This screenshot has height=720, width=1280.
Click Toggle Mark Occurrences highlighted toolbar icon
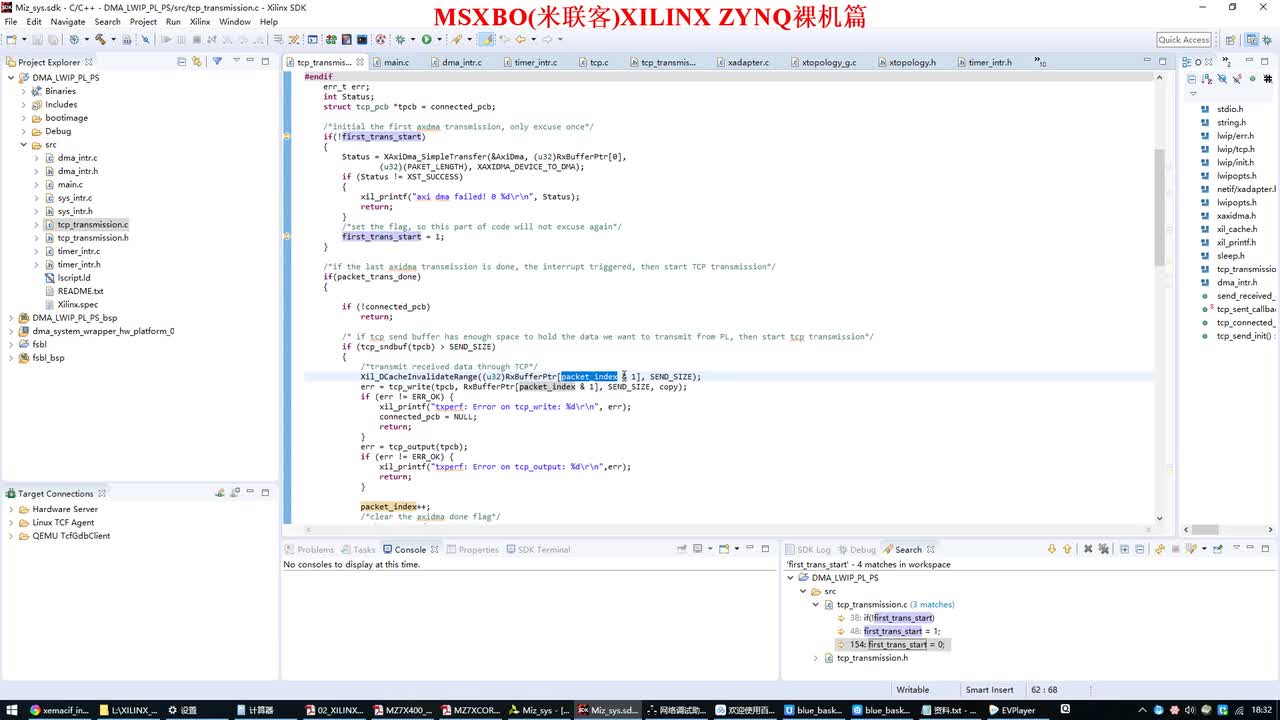tap(487, 40)
